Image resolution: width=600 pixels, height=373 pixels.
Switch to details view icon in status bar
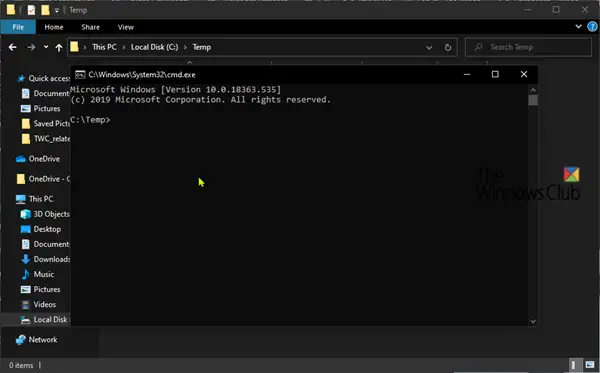[x=573, y=365]
